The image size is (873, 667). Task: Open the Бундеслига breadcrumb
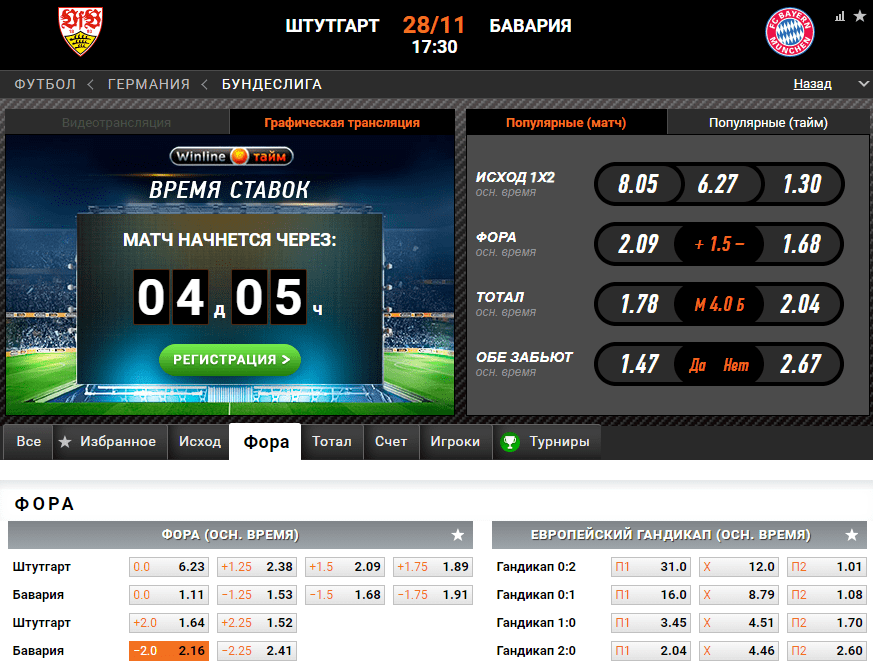coord(272,84)
